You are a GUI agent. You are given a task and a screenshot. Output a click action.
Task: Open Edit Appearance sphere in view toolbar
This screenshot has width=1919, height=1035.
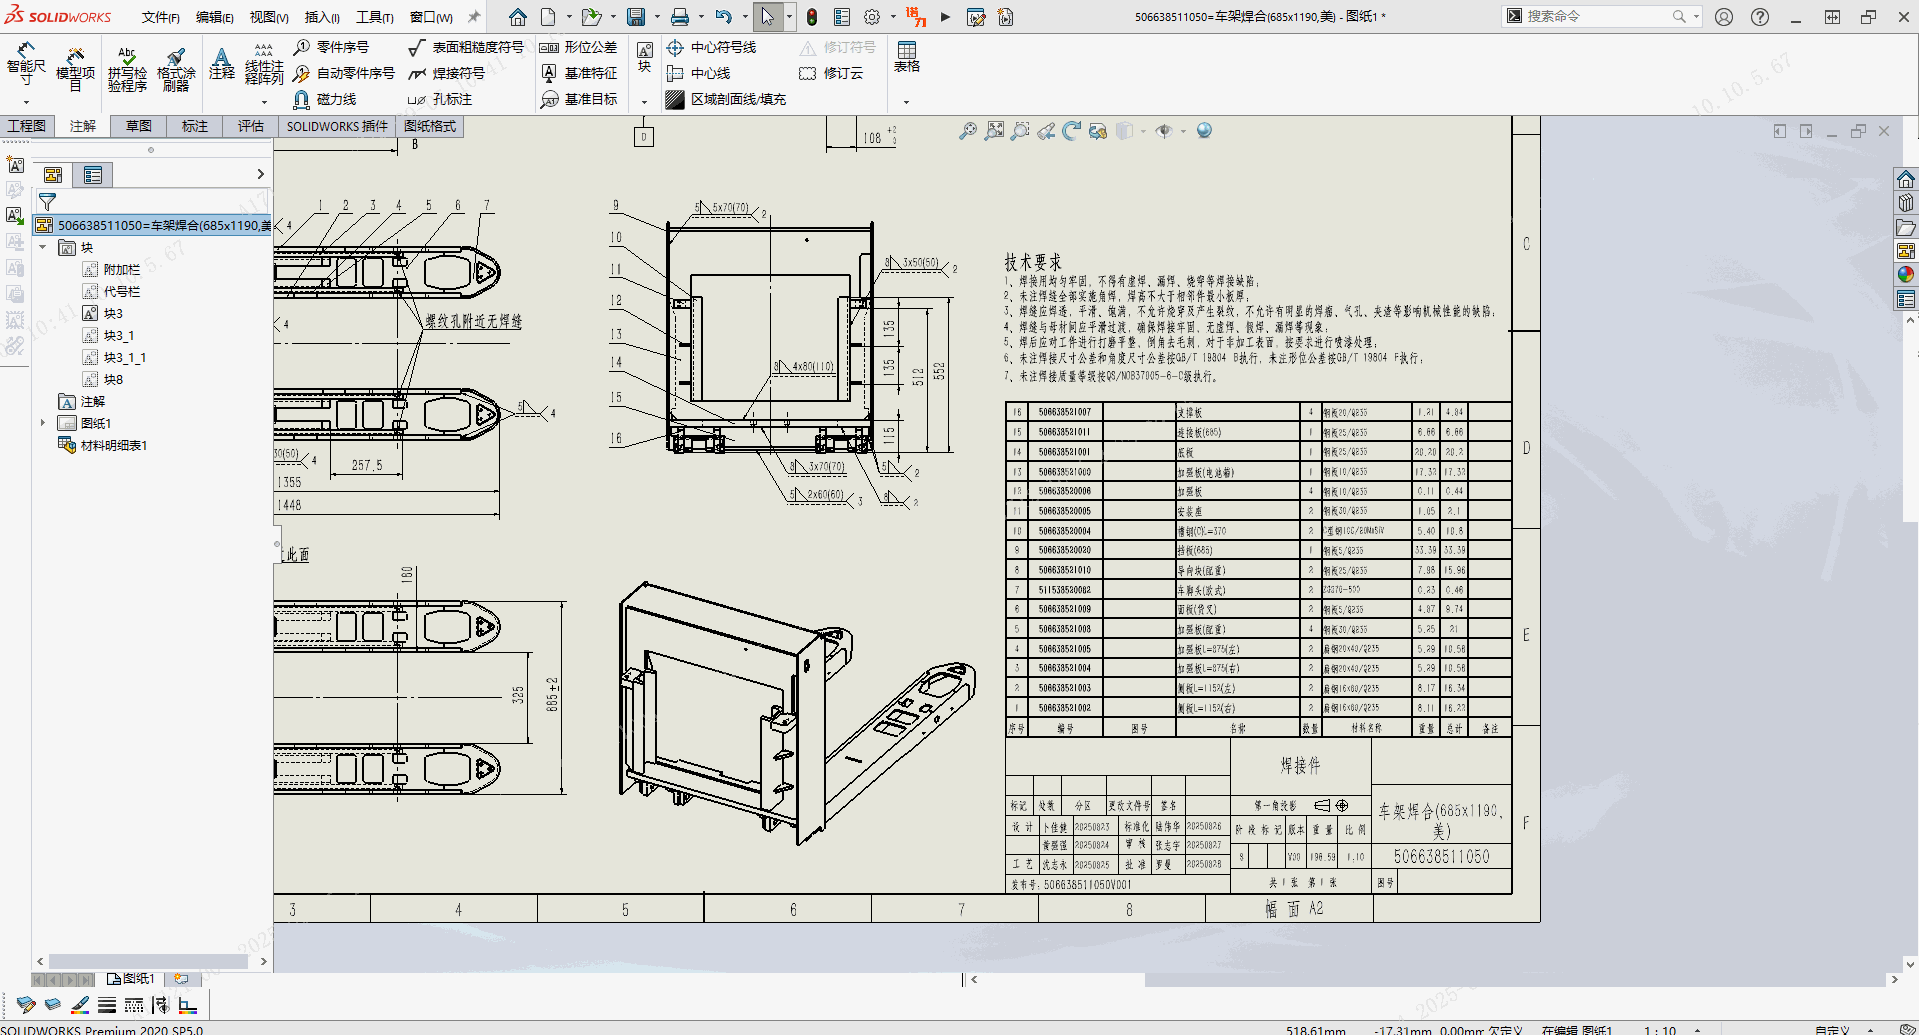pos(1204,131)
